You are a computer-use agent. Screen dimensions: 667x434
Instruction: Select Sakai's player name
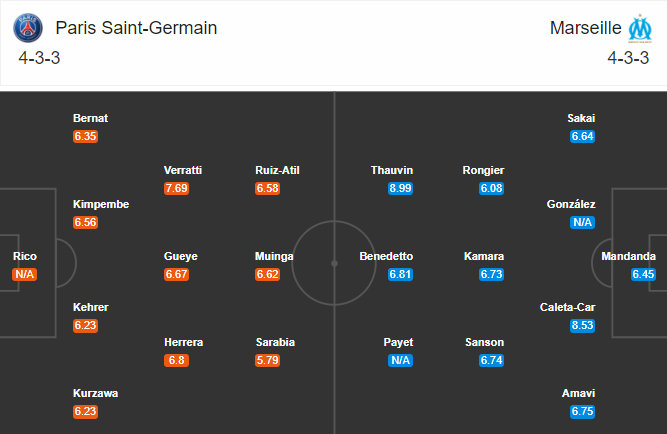click(581, 118)
